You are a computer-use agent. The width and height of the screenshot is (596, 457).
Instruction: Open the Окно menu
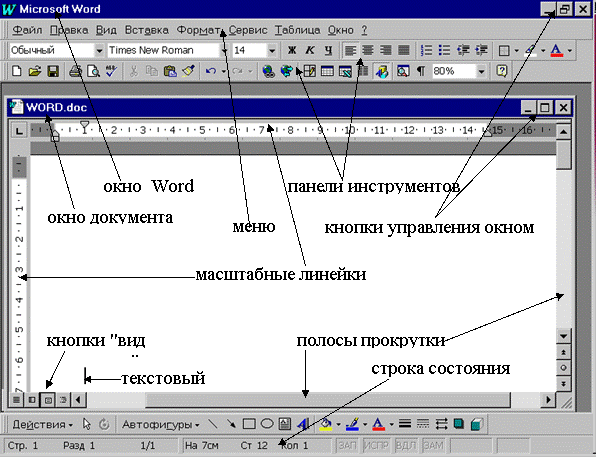tap(341, 30)
